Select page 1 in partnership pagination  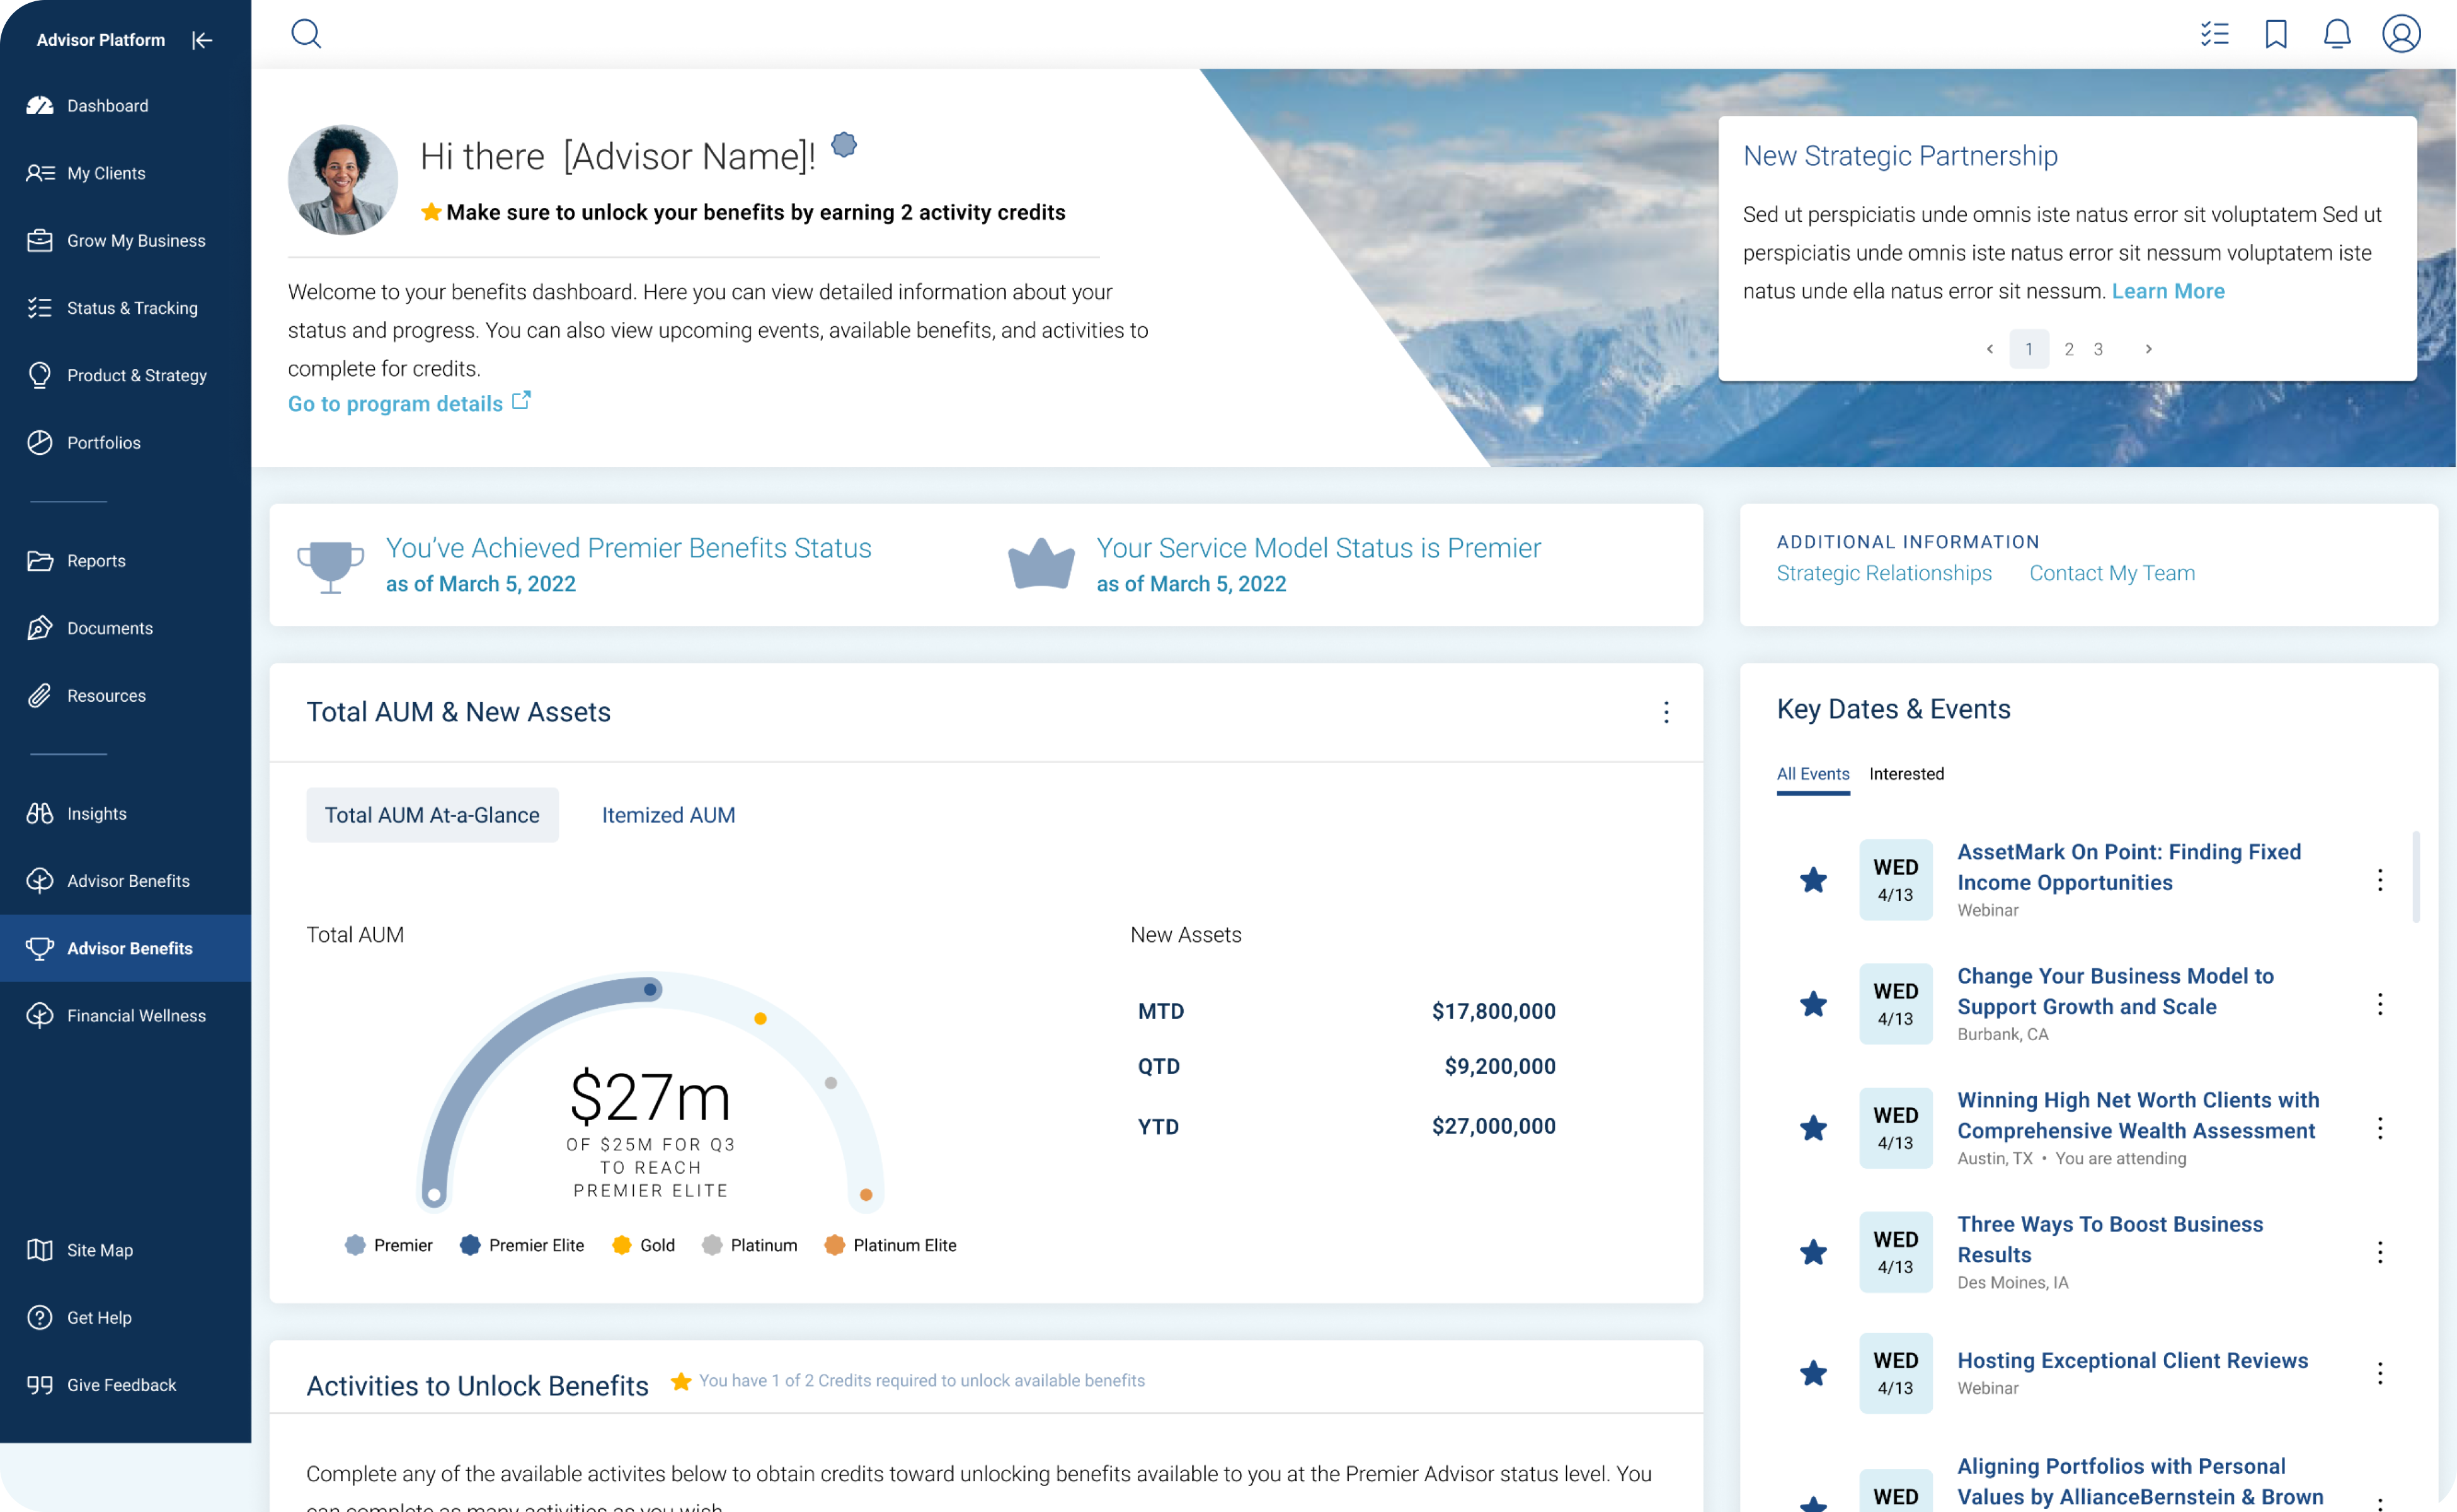[x=2029, y=349]
